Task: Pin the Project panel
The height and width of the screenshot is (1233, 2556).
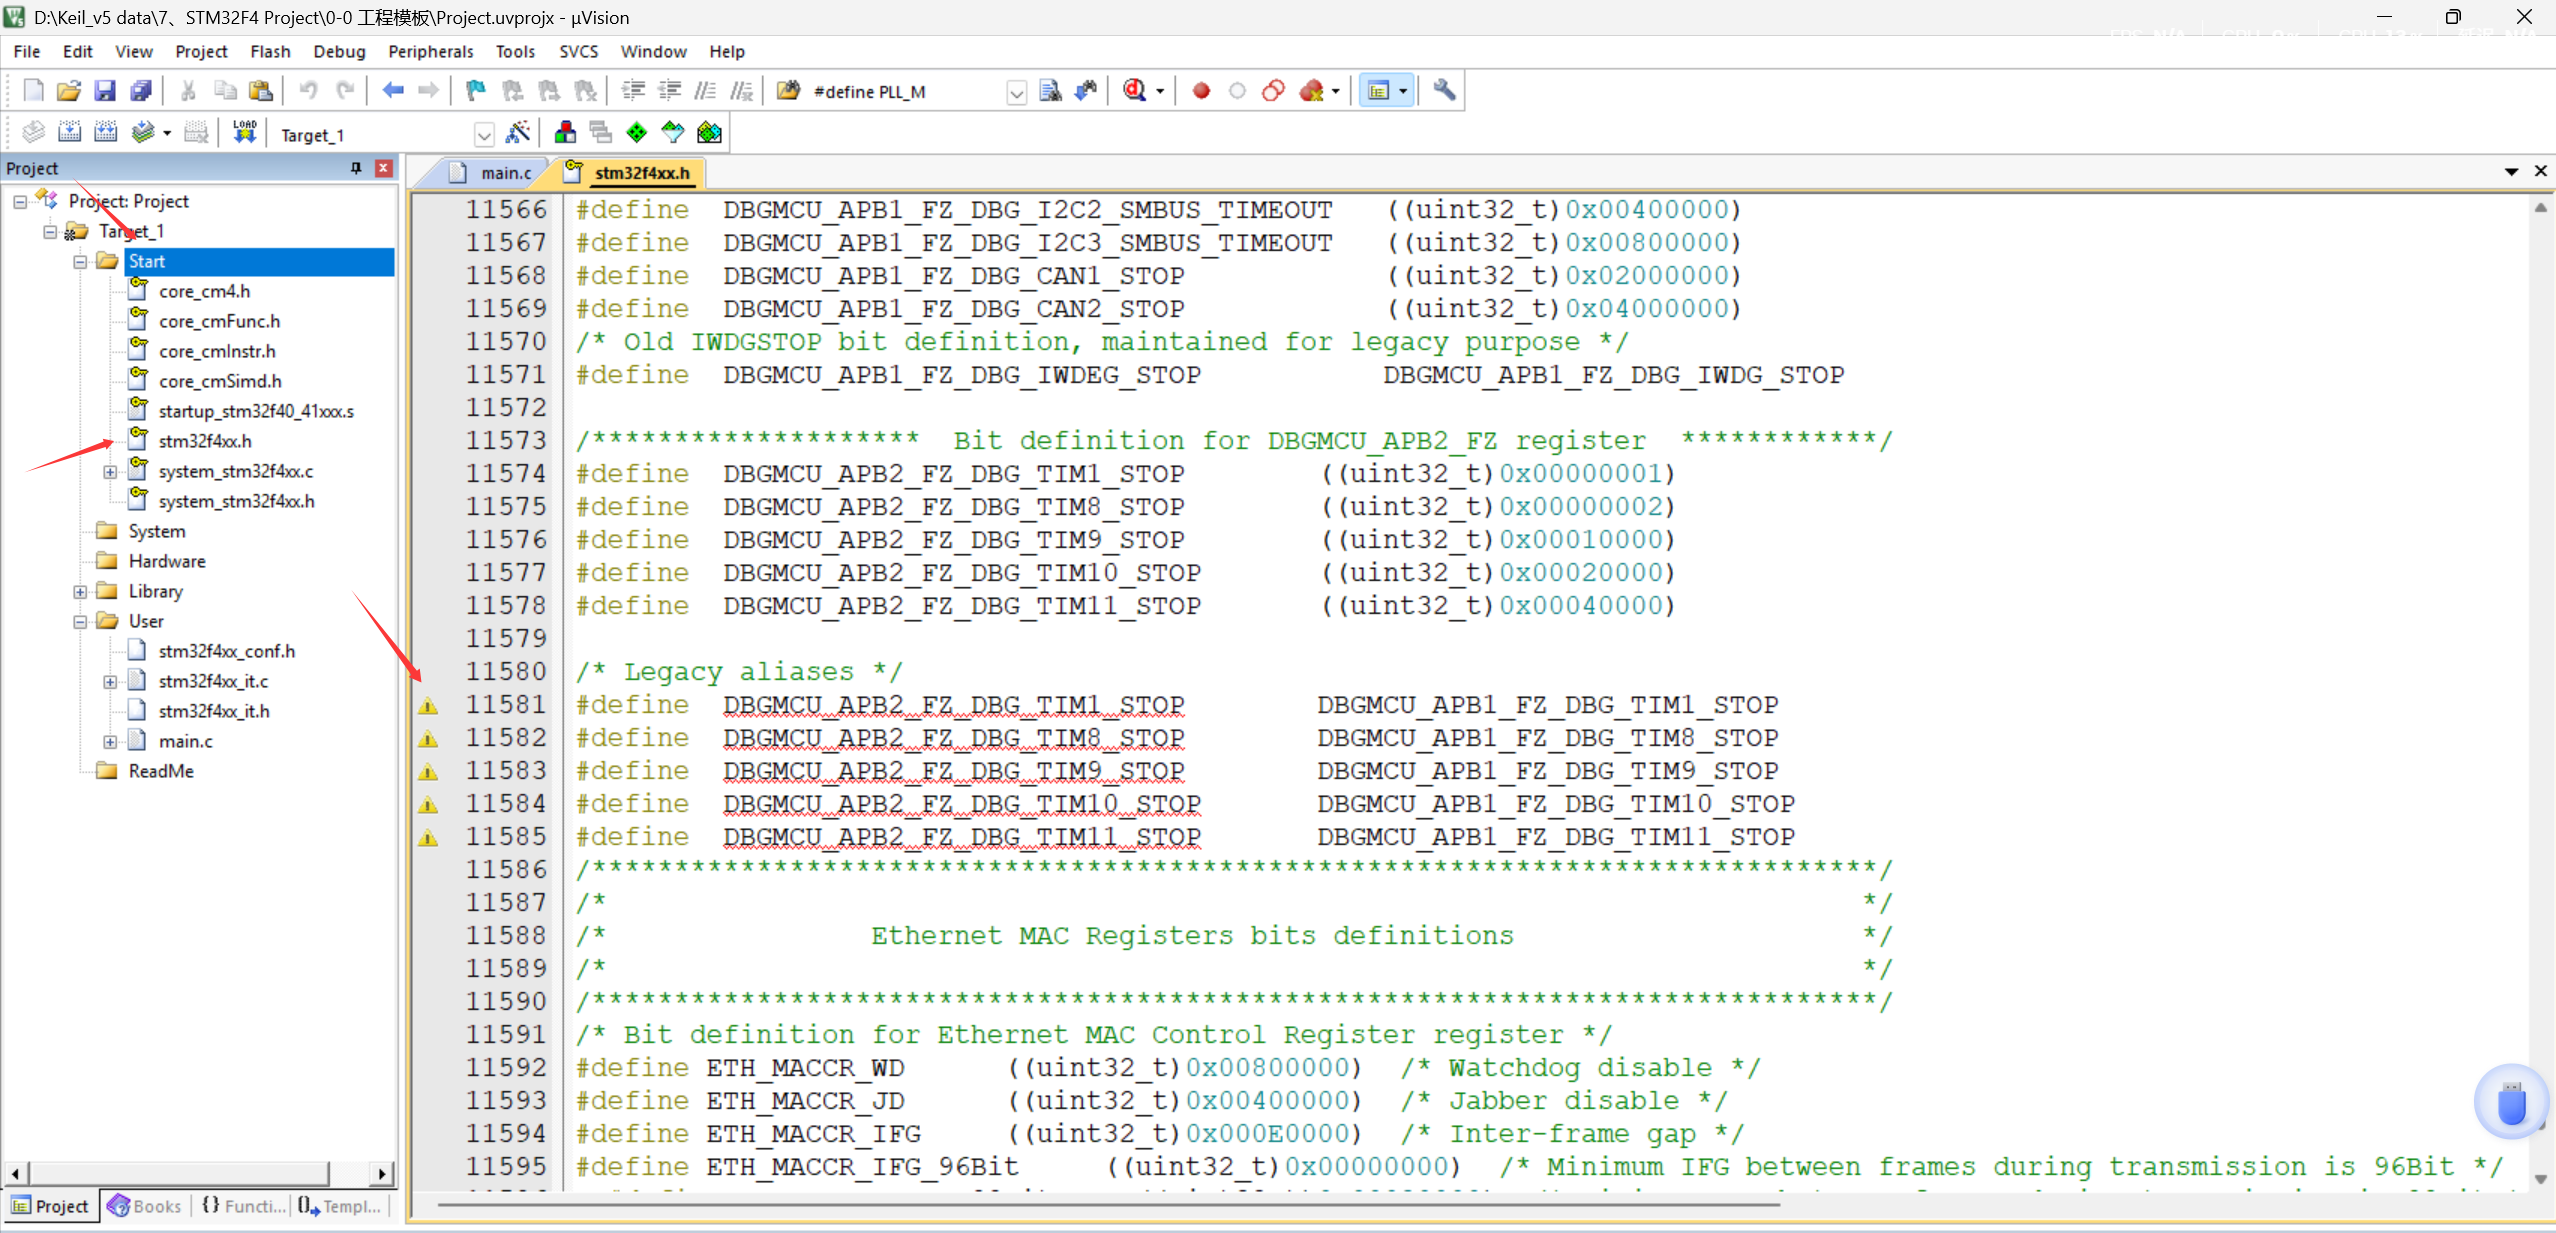Action: (356, 168)
